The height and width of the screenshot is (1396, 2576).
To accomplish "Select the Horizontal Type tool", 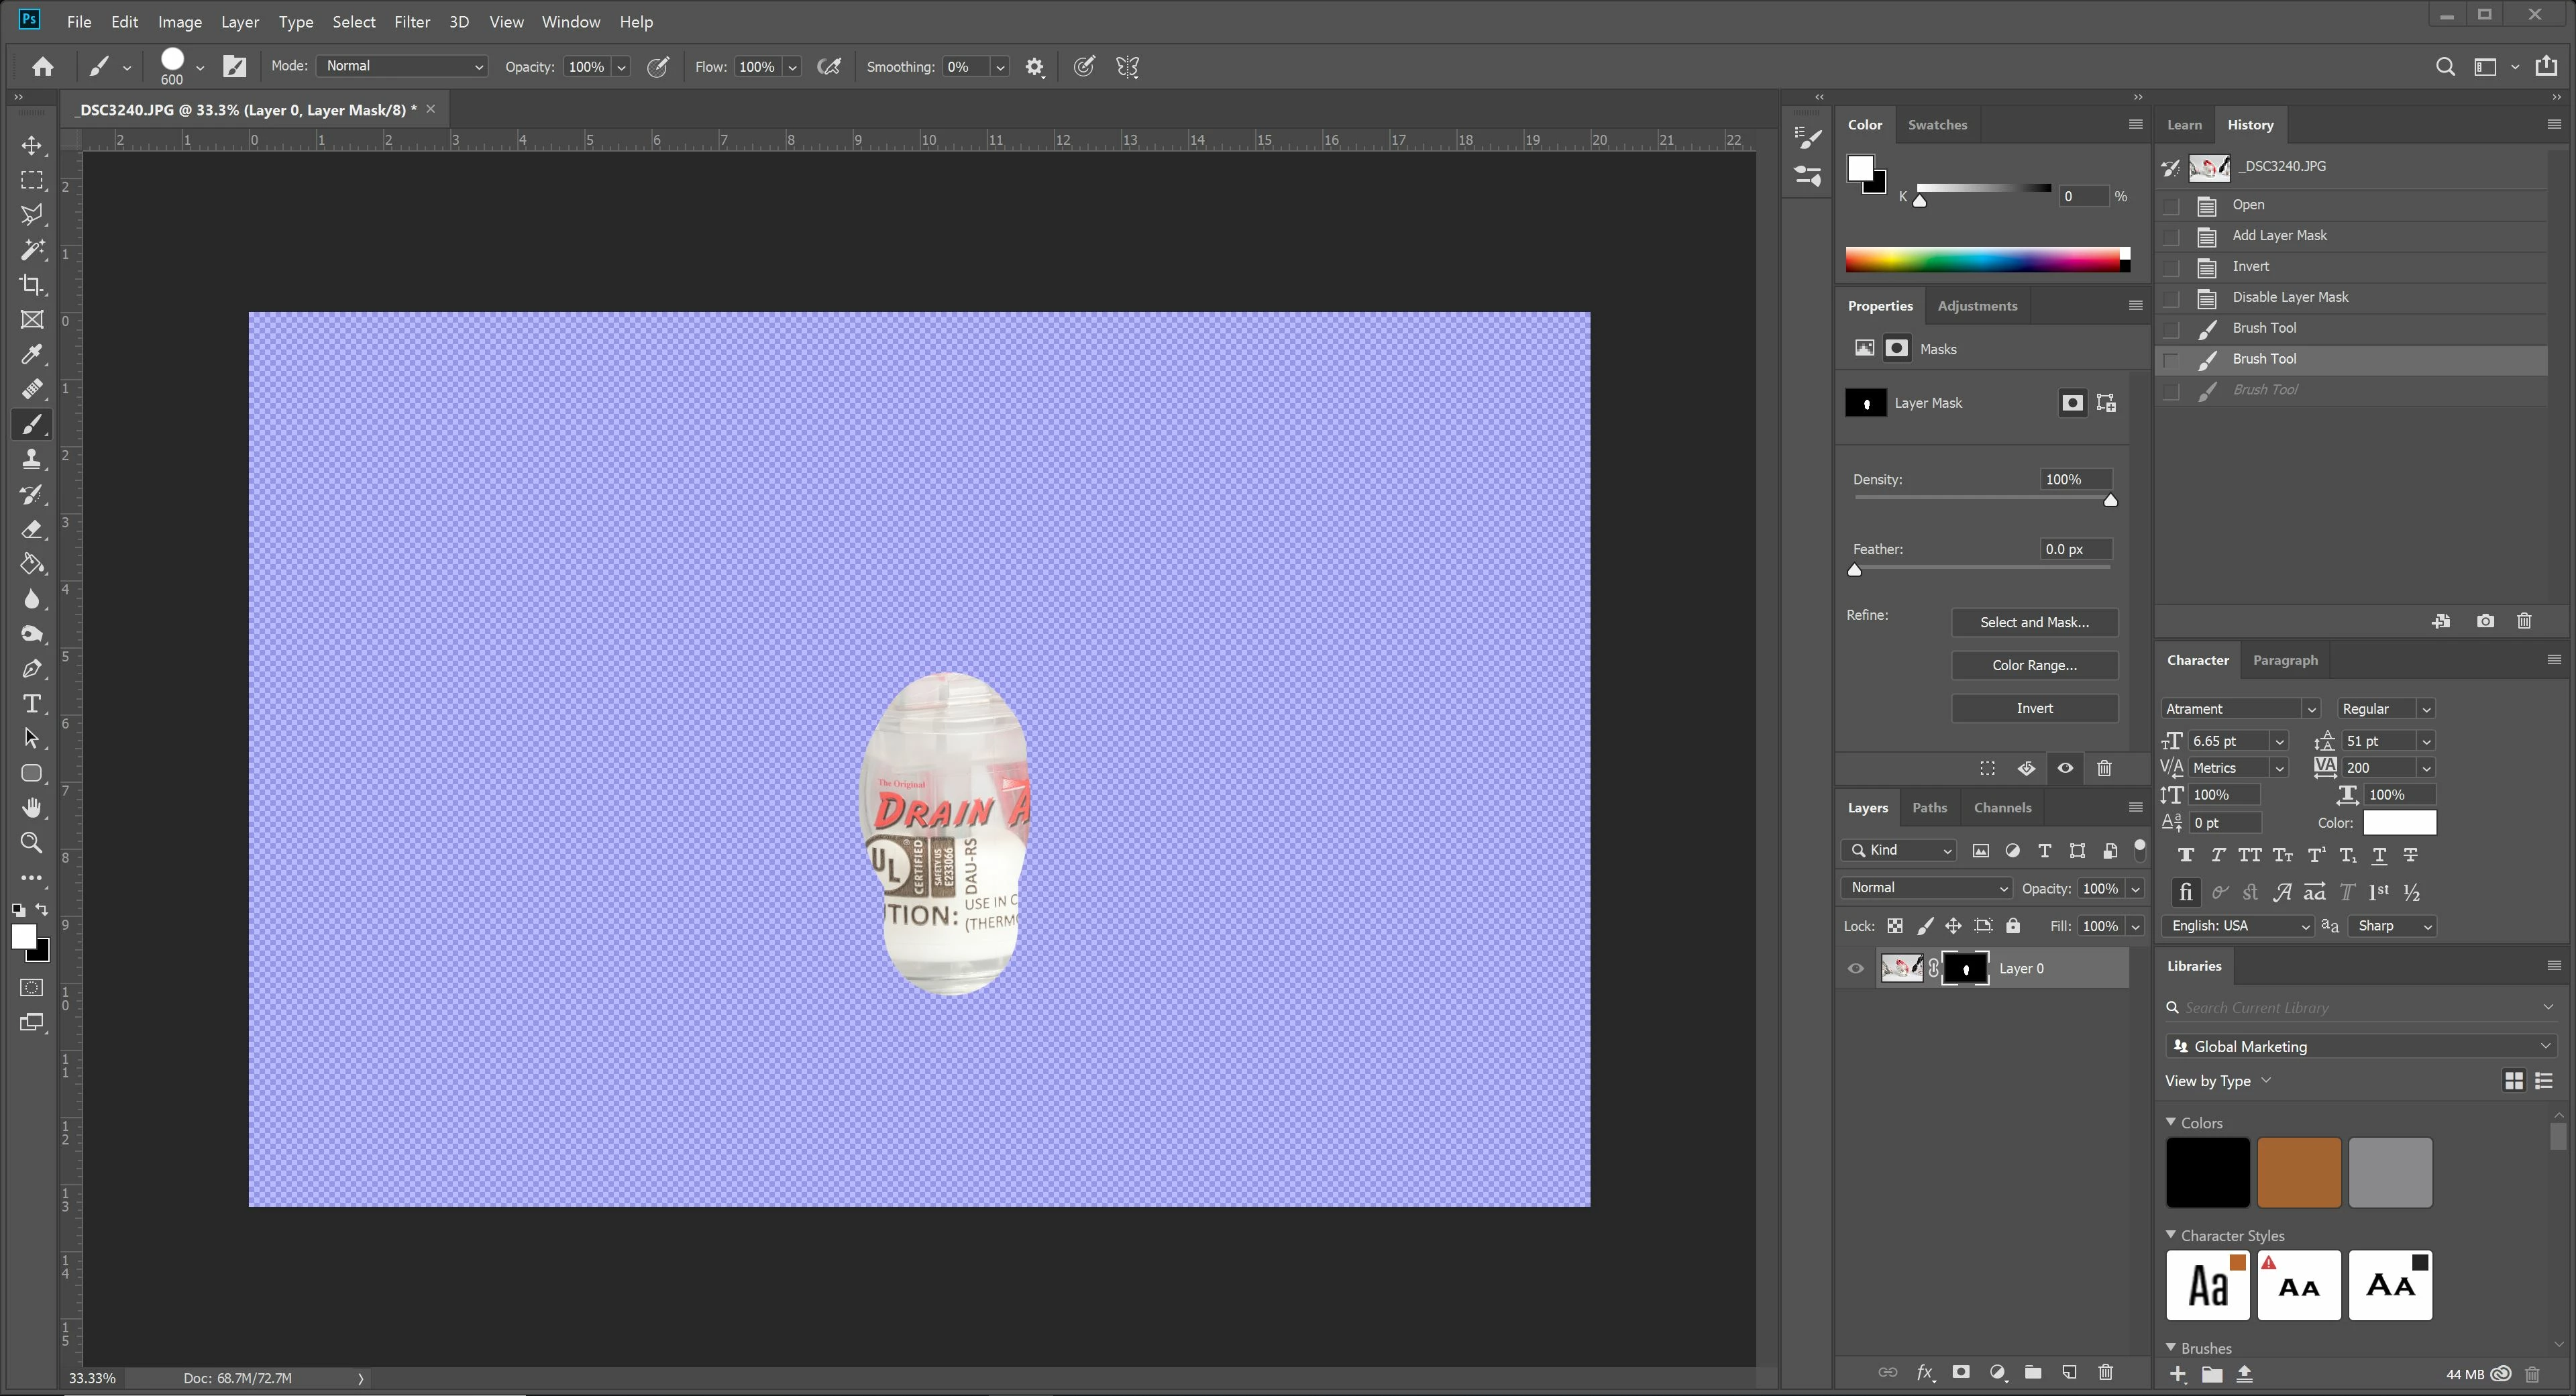I will tap(32, 704).
